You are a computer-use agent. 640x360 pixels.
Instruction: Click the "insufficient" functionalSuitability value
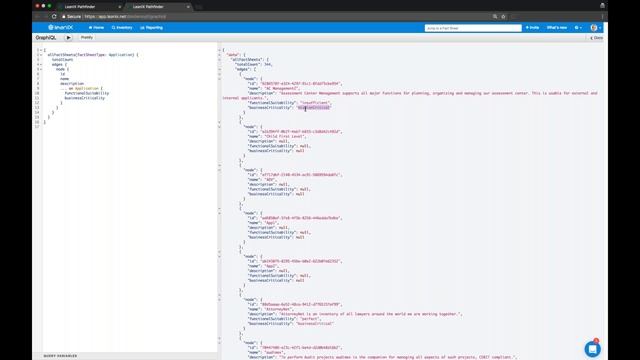[315, 103]
